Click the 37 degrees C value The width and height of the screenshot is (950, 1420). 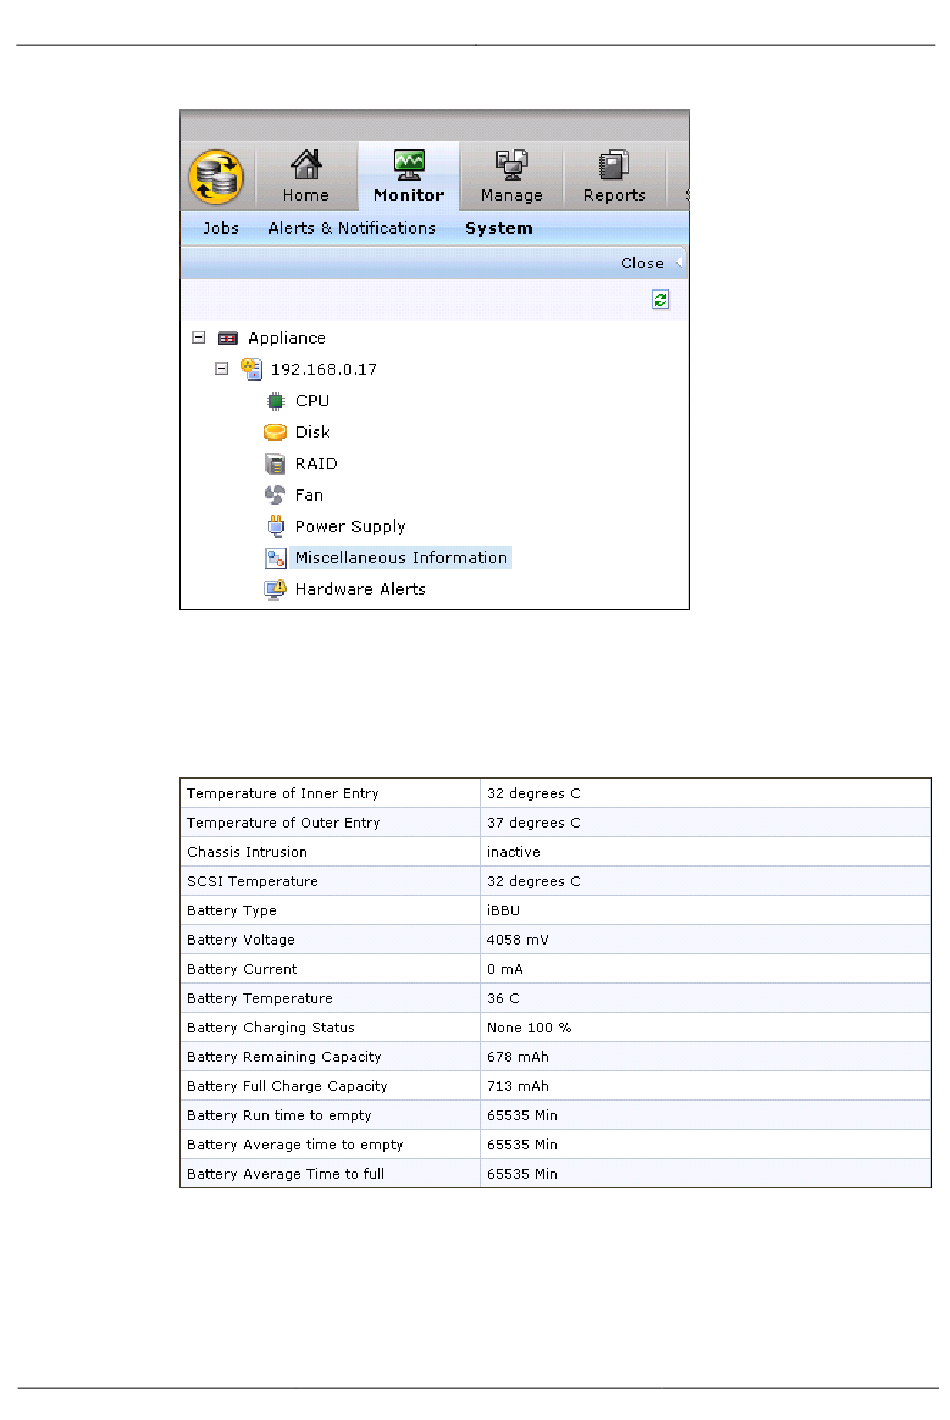tap(533, 823)
